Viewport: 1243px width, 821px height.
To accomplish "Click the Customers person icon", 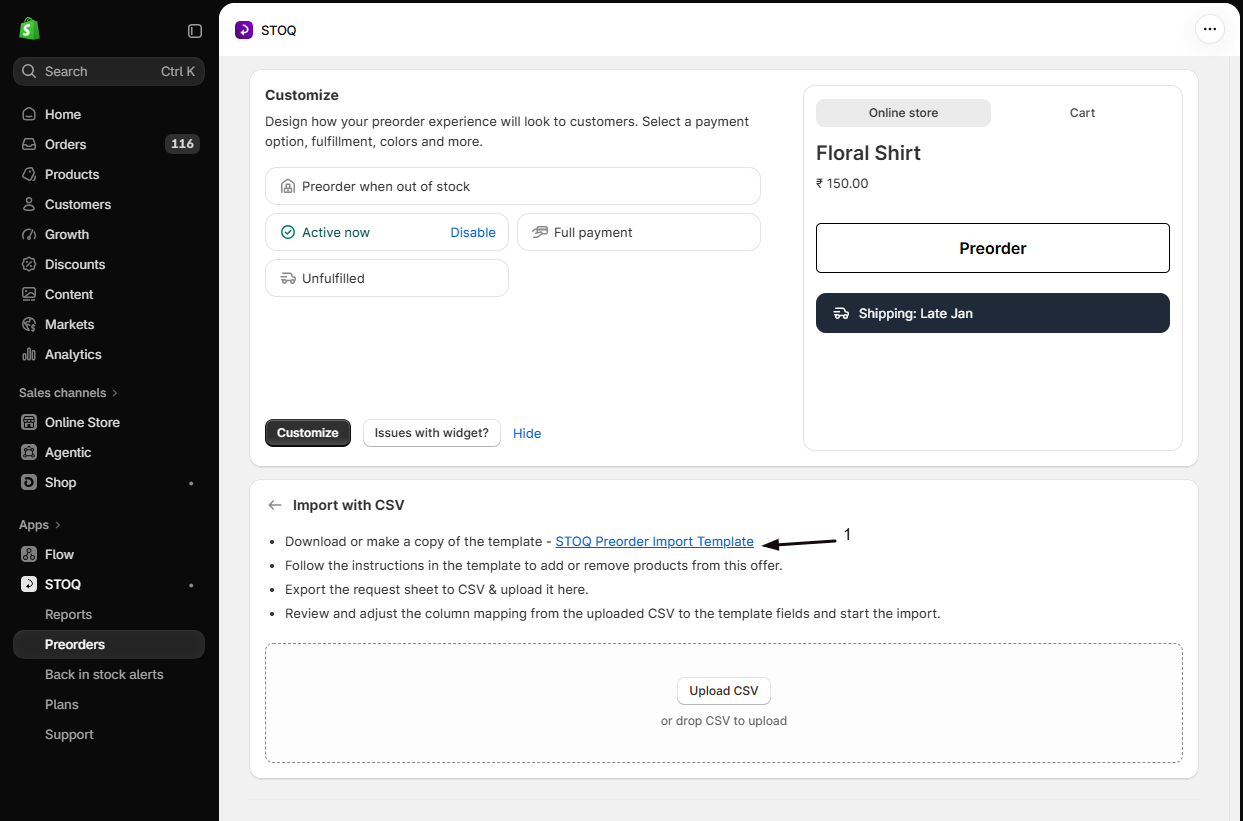I will point(29,204).
